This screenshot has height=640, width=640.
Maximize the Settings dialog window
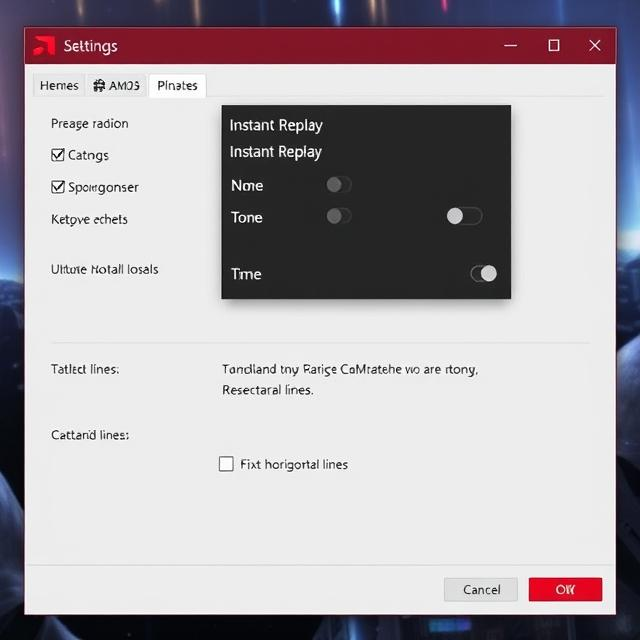tap(554, 46)
